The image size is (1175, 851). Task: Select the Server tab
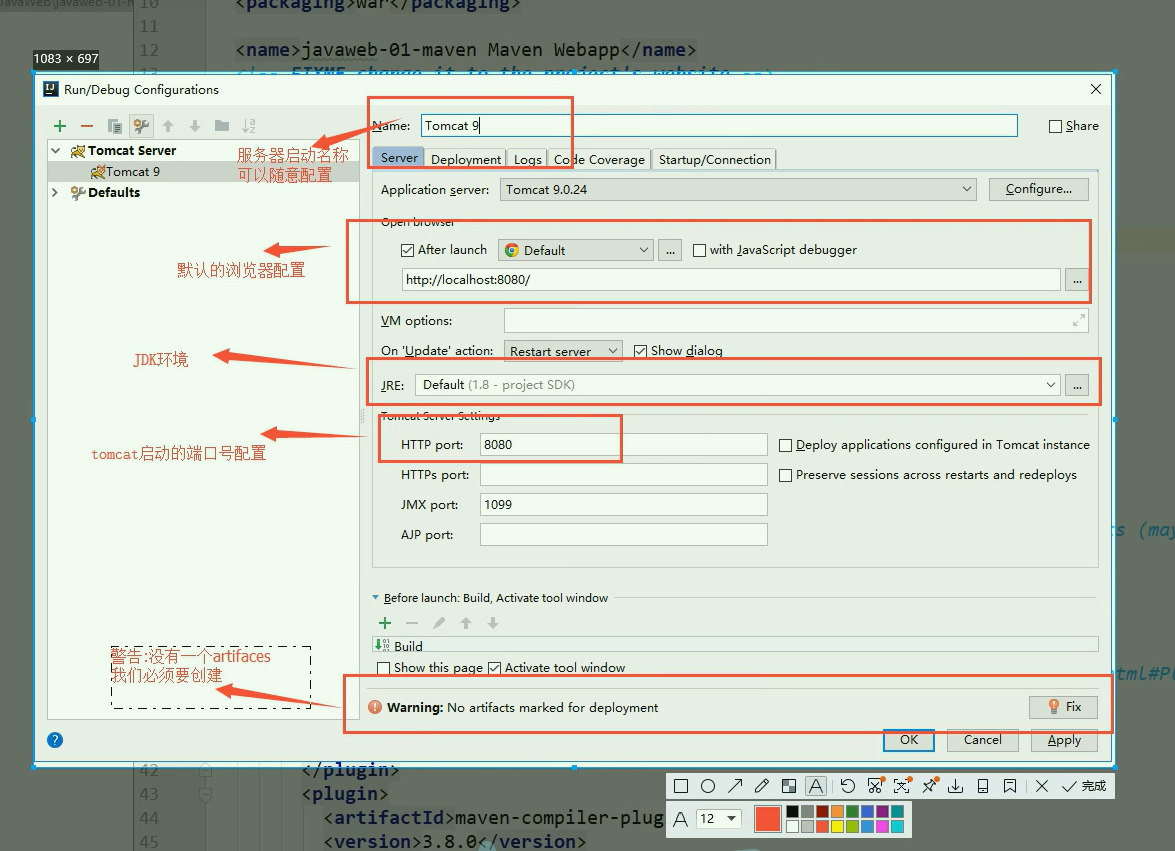[x=399, y=157]
